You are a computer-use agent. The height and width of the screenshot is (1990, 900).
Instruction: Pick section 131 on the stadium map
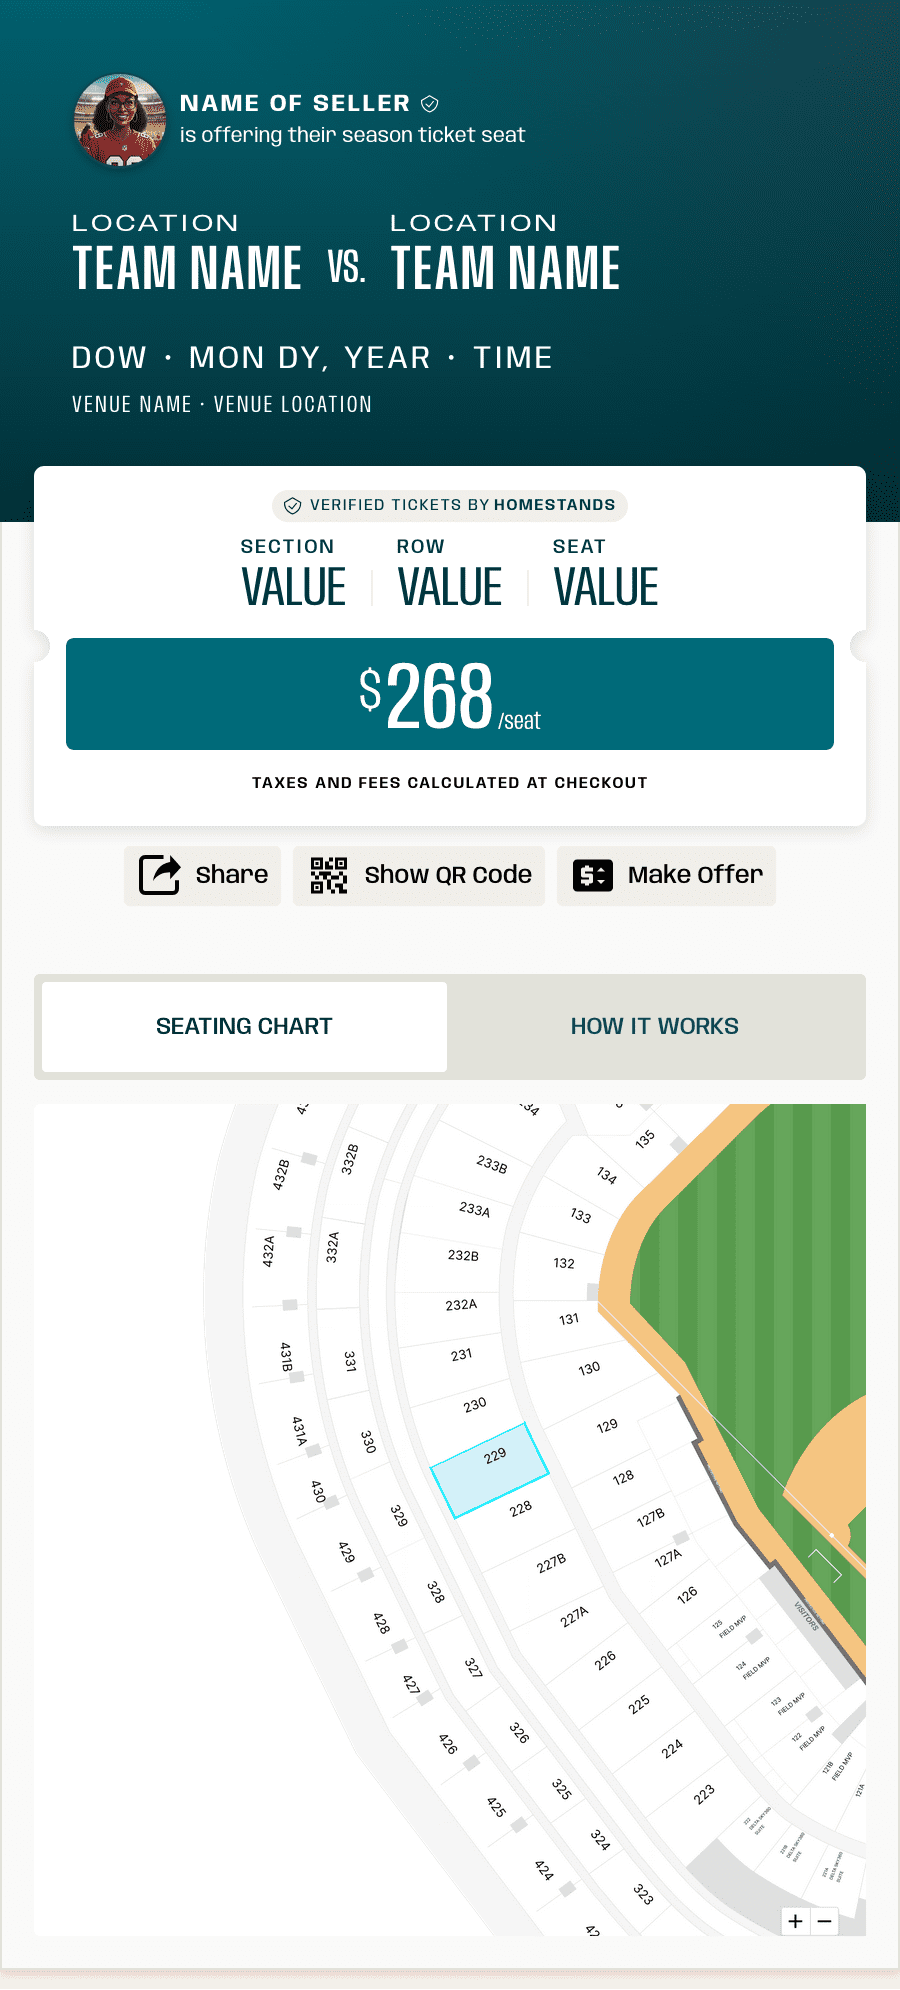point(568,1320)
